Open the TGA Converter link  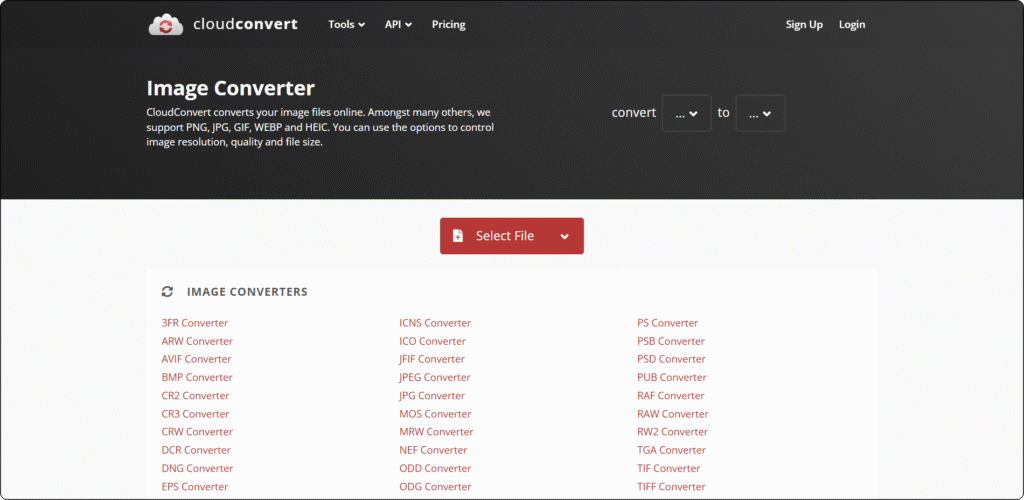(671, 450)
